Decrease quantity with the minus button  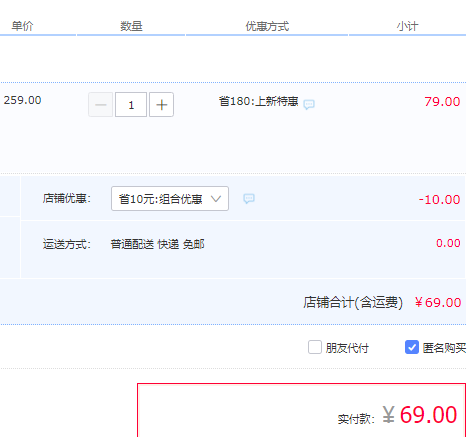100,105
